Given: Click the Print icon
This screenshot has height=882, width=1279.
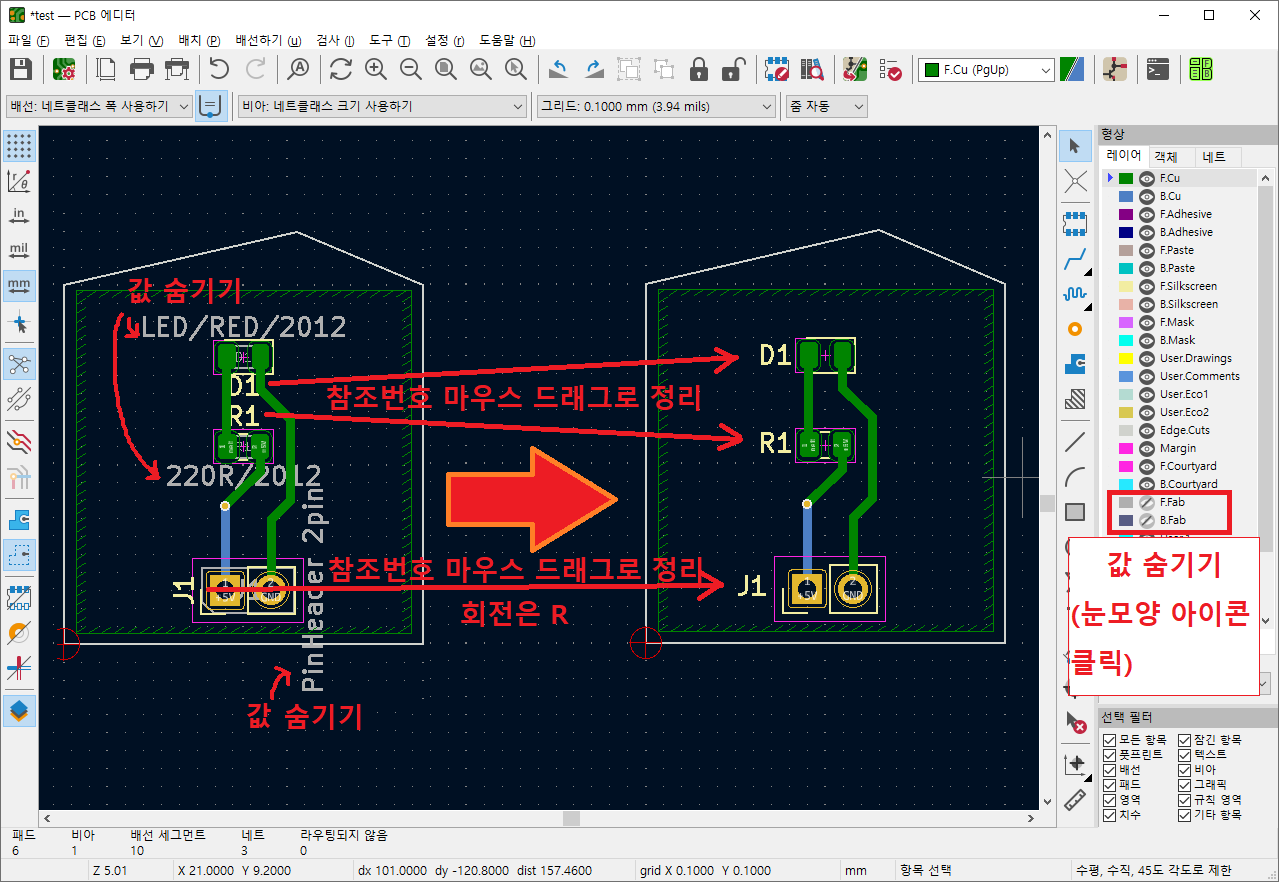Looking at the screenshot, I should coord(142,69).
